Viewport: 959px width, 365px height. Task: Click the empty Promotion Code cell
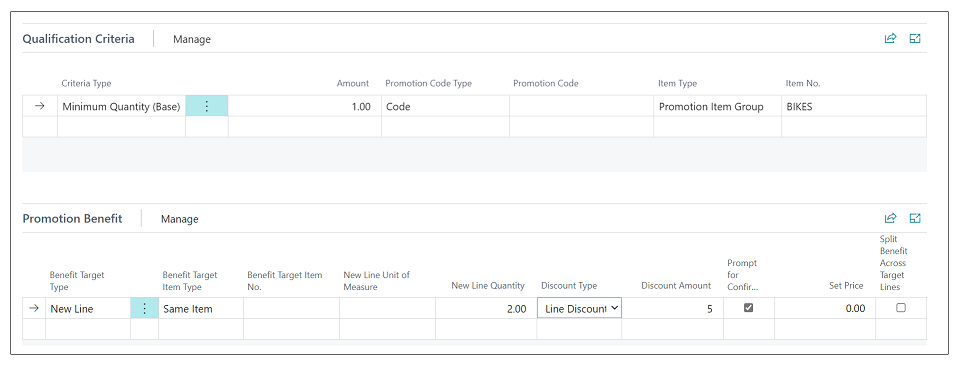[x=581, y=106]
